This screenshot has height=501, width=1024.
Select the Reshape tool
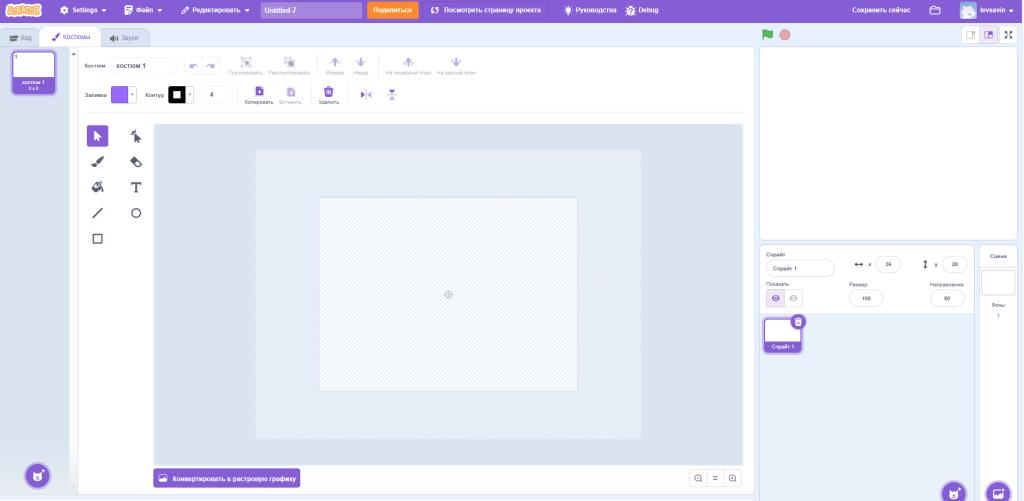(x=136, y=136)
